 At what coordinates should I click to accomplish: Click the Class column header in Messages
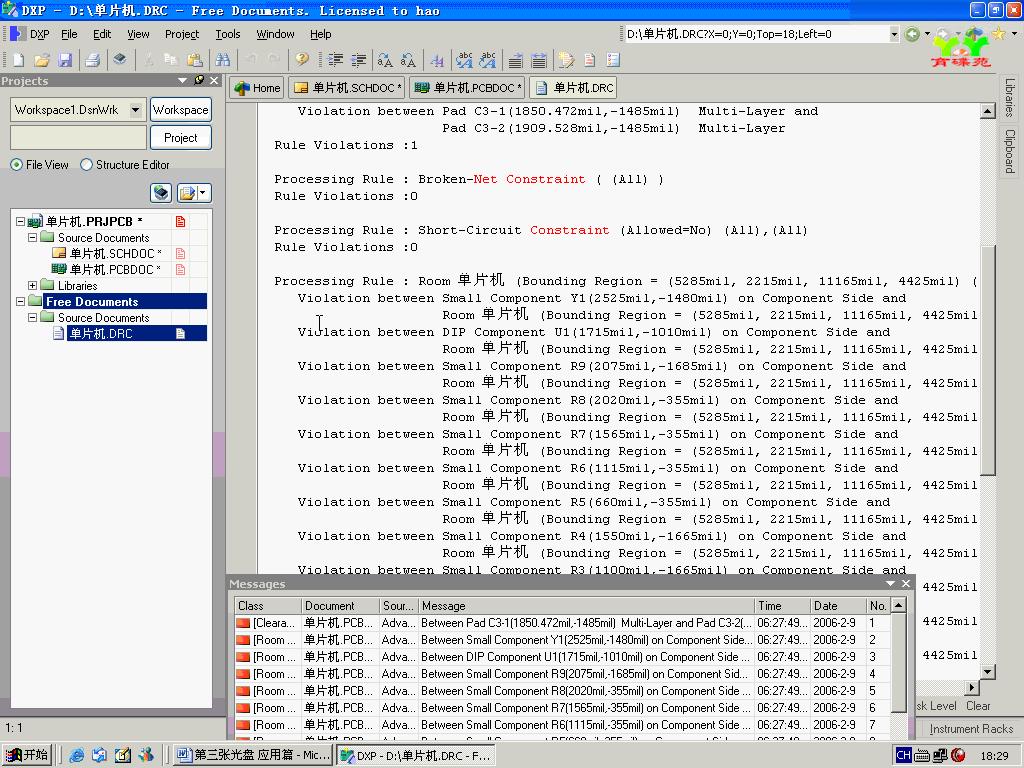268,606
